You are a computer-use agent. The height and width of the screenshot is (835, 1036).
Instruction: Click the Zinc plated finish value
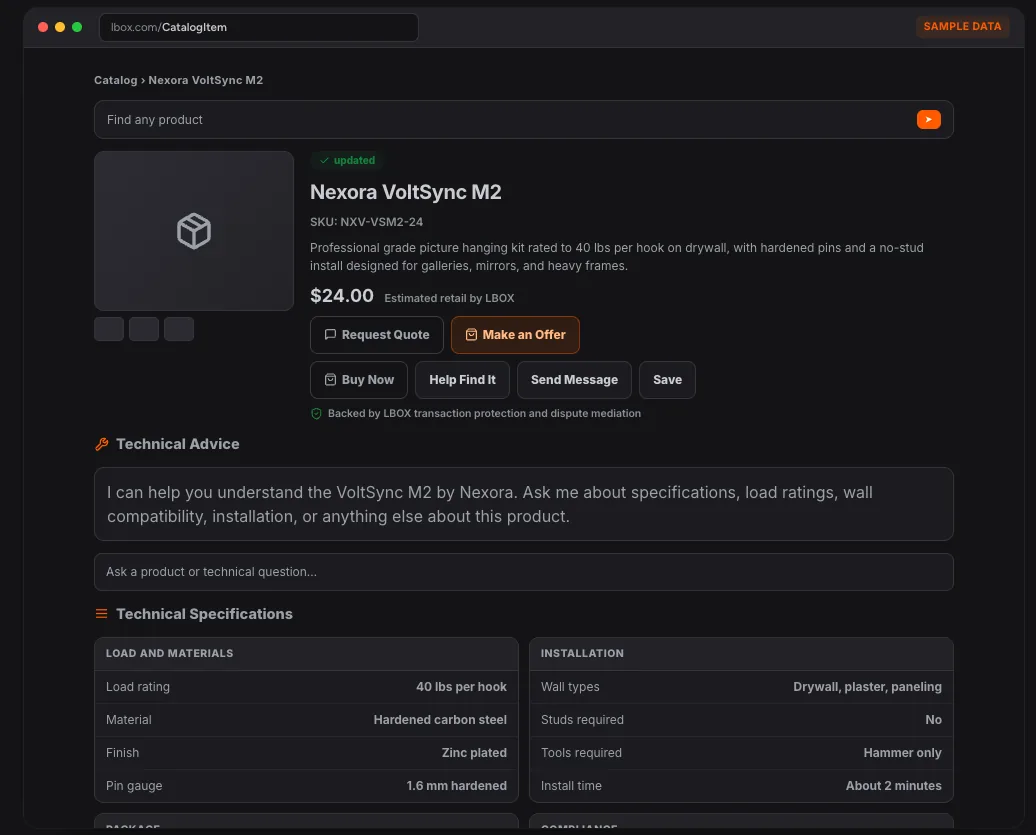coord(474,753)
